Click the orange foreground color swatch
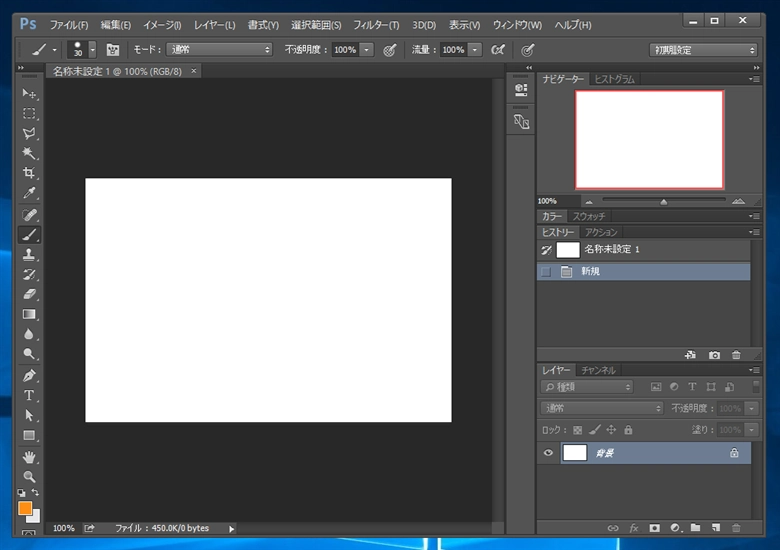Viewport: 780px width, 550px height. (25, 508)
